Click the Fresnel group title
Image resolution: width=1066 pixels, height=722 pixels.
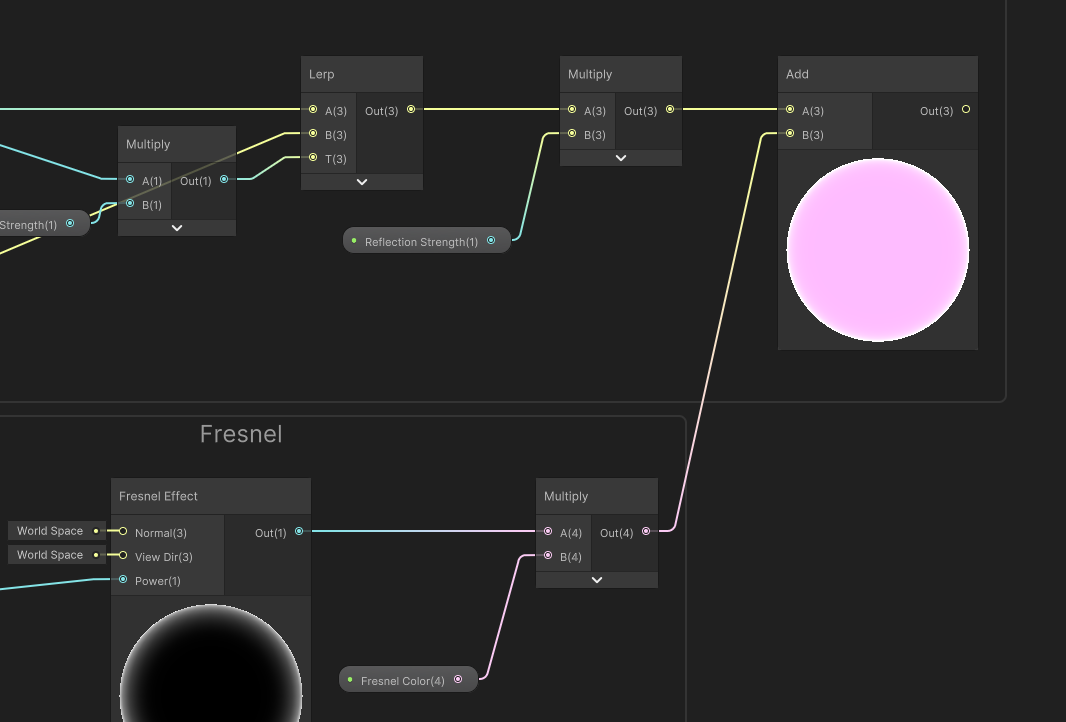click(241, 434)
